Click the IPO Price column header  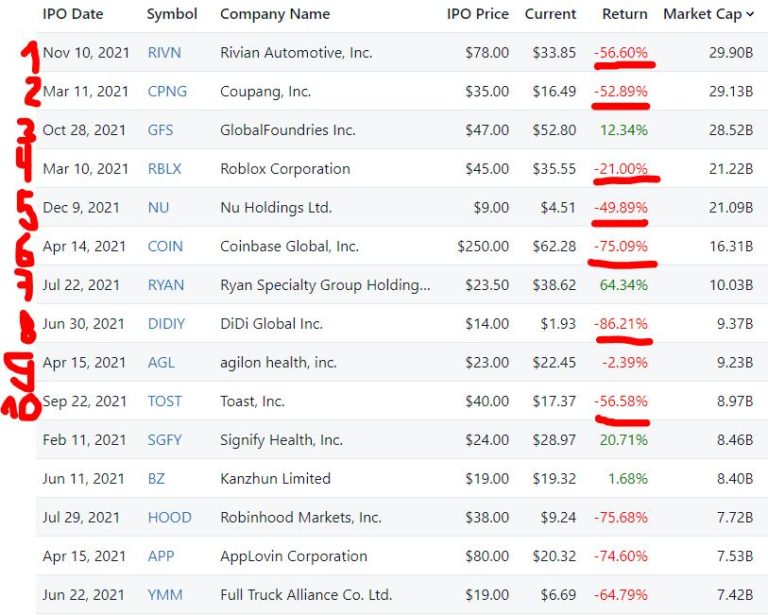coord(477,15)
